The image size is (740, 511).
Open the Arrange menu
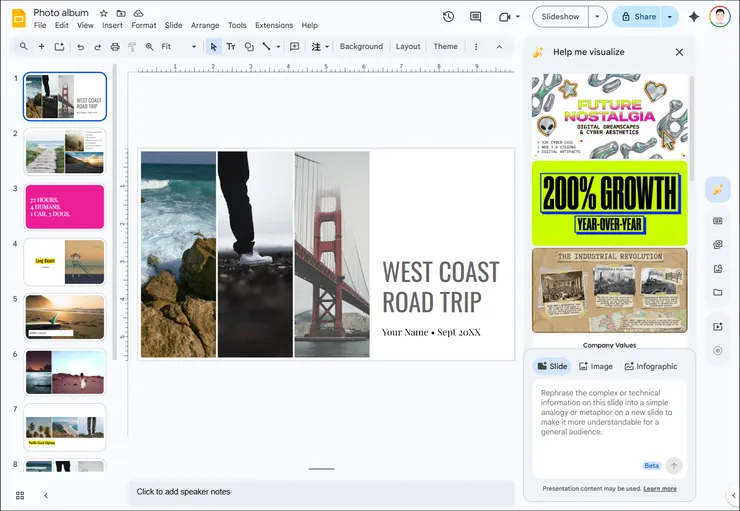205,25
